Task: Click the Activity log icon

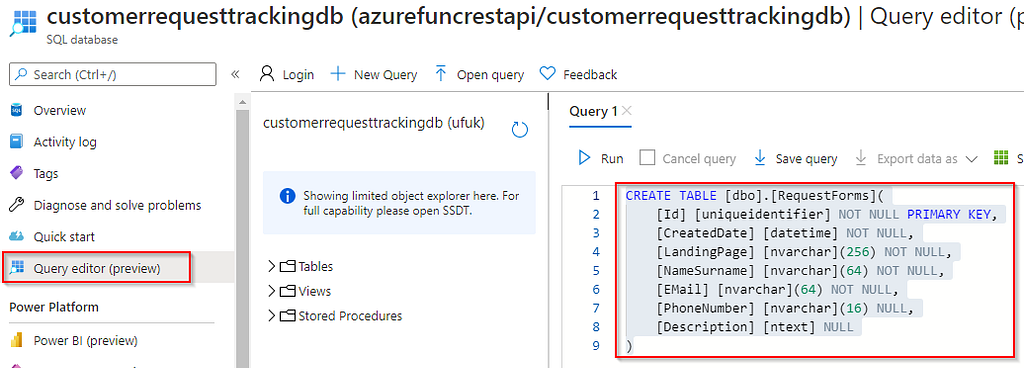Action: coord(17,142)
